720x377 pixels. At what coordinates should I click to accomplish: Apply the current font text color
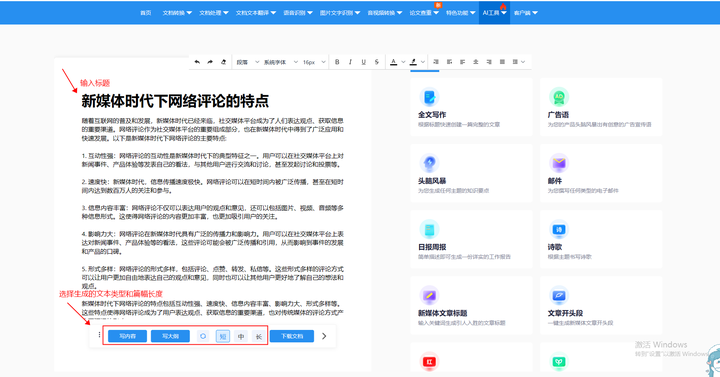394,62
